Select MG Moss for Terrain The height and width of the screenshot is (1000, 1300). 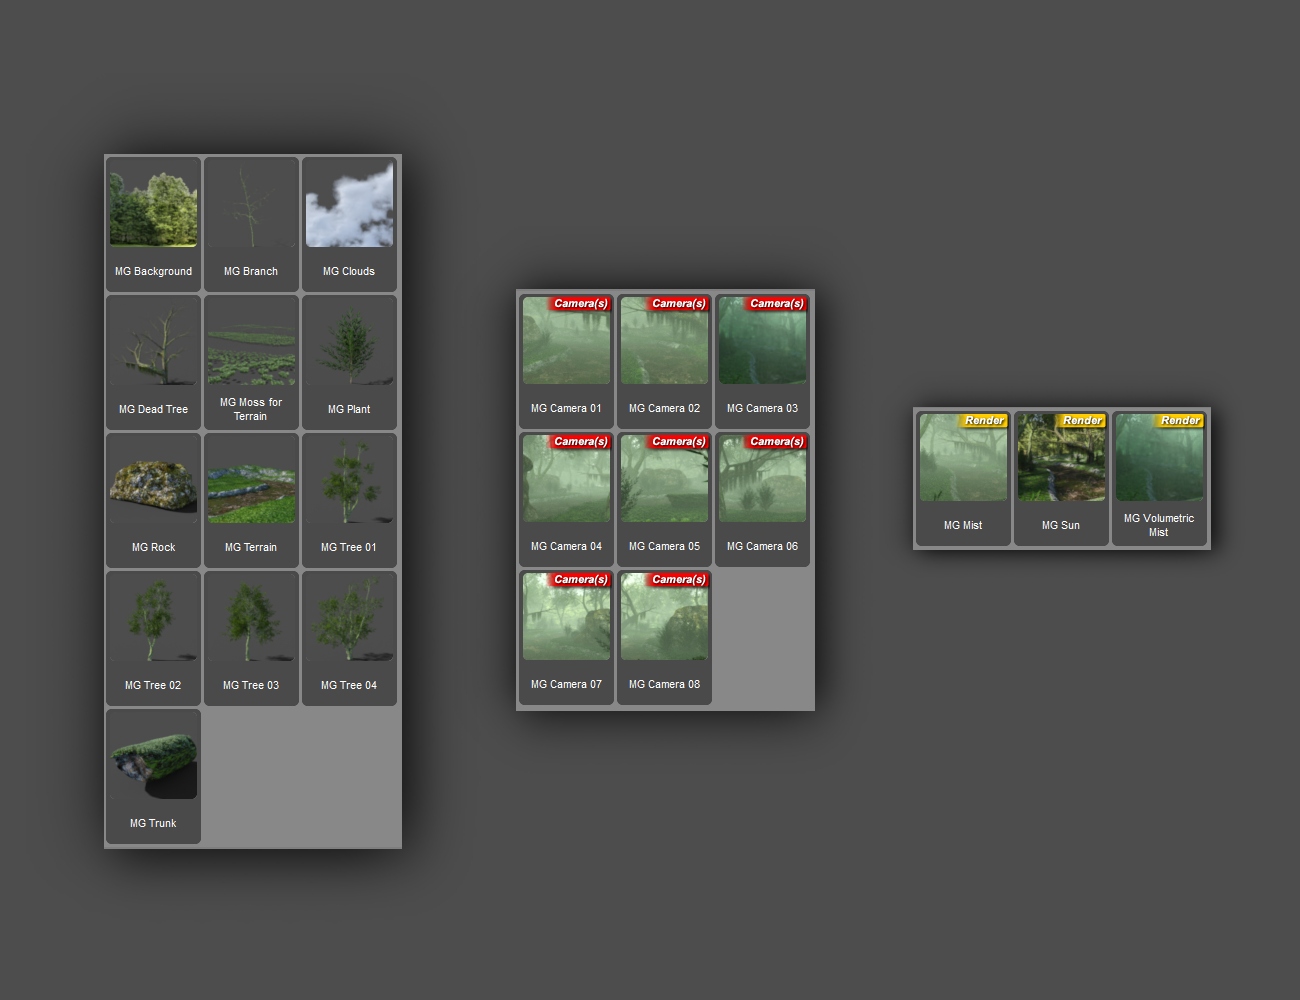click(251, 362)
